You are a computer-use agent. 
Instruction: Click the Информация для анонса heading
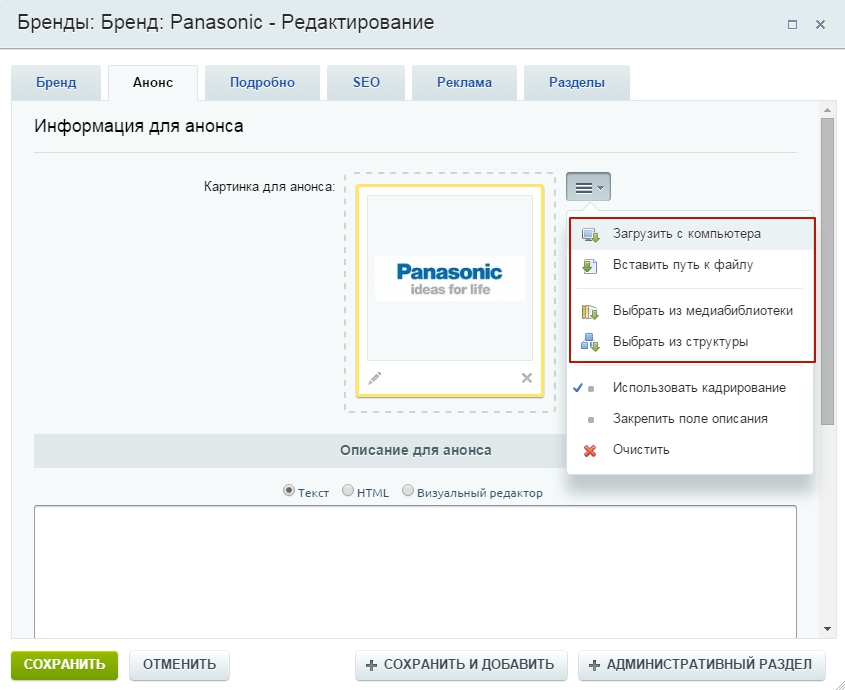coord(139,126)
